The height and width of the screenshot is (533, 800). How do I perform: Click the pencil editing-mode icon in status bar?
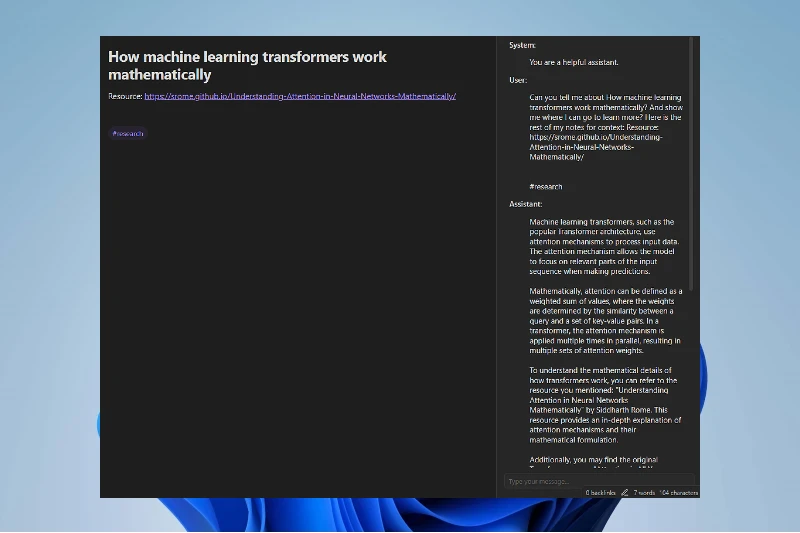click(x=624, y=493)
